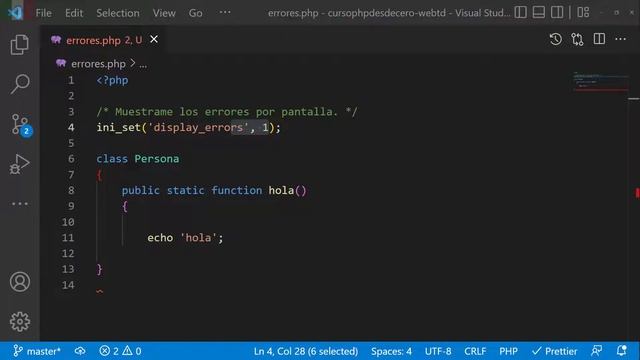Screen dimensions: 640x360
Task: Change line endings via CRLF indicator
Action: [475, 351]
